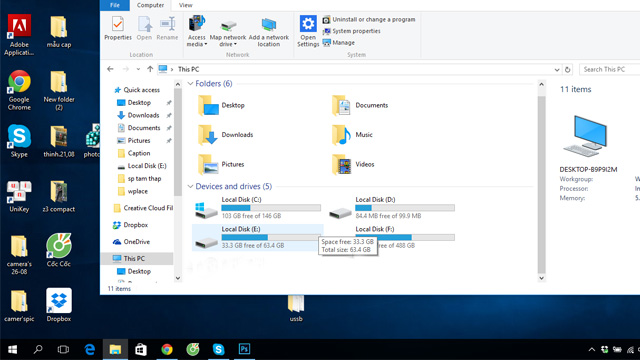Select ussb folder on desktop

296,309
